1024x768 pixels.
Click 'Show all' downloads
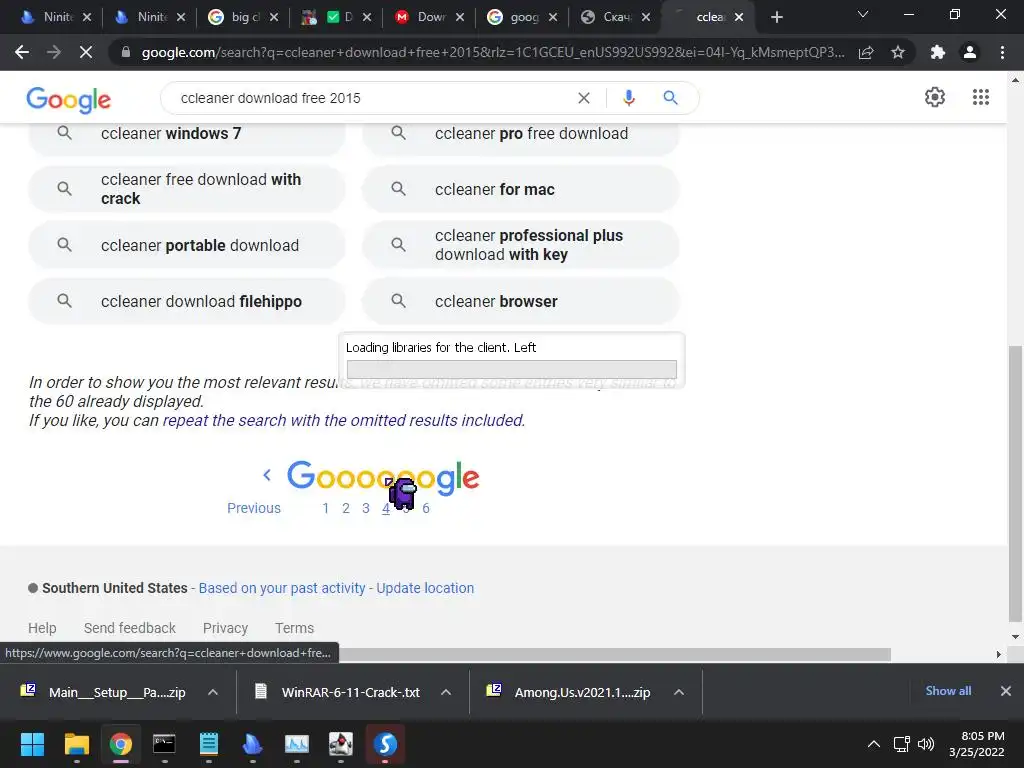coord(948,691)
